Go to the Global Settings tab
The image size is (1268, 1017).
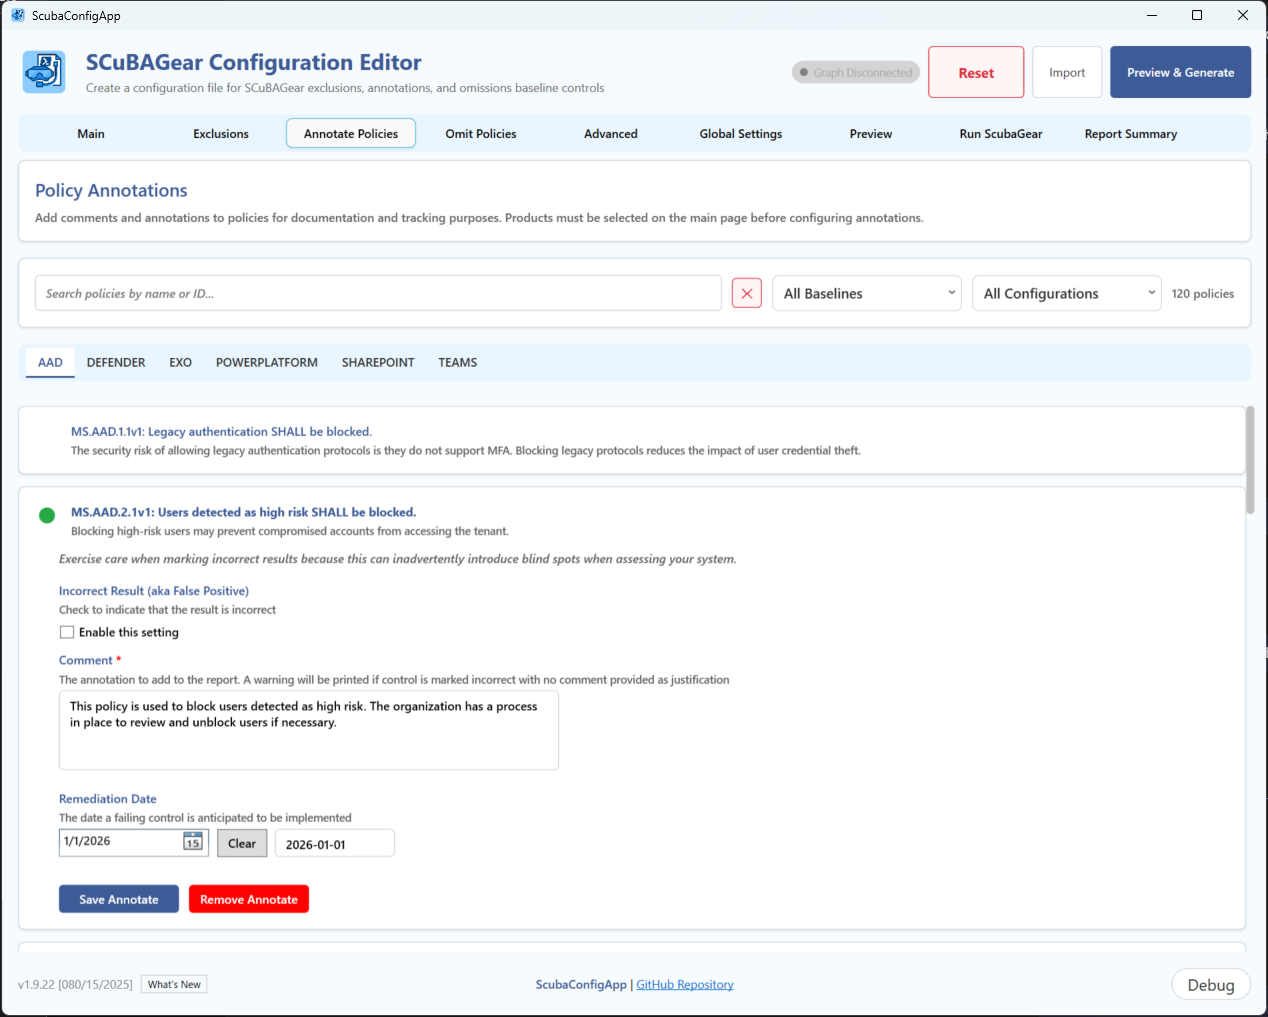click(x=741, y=133)
